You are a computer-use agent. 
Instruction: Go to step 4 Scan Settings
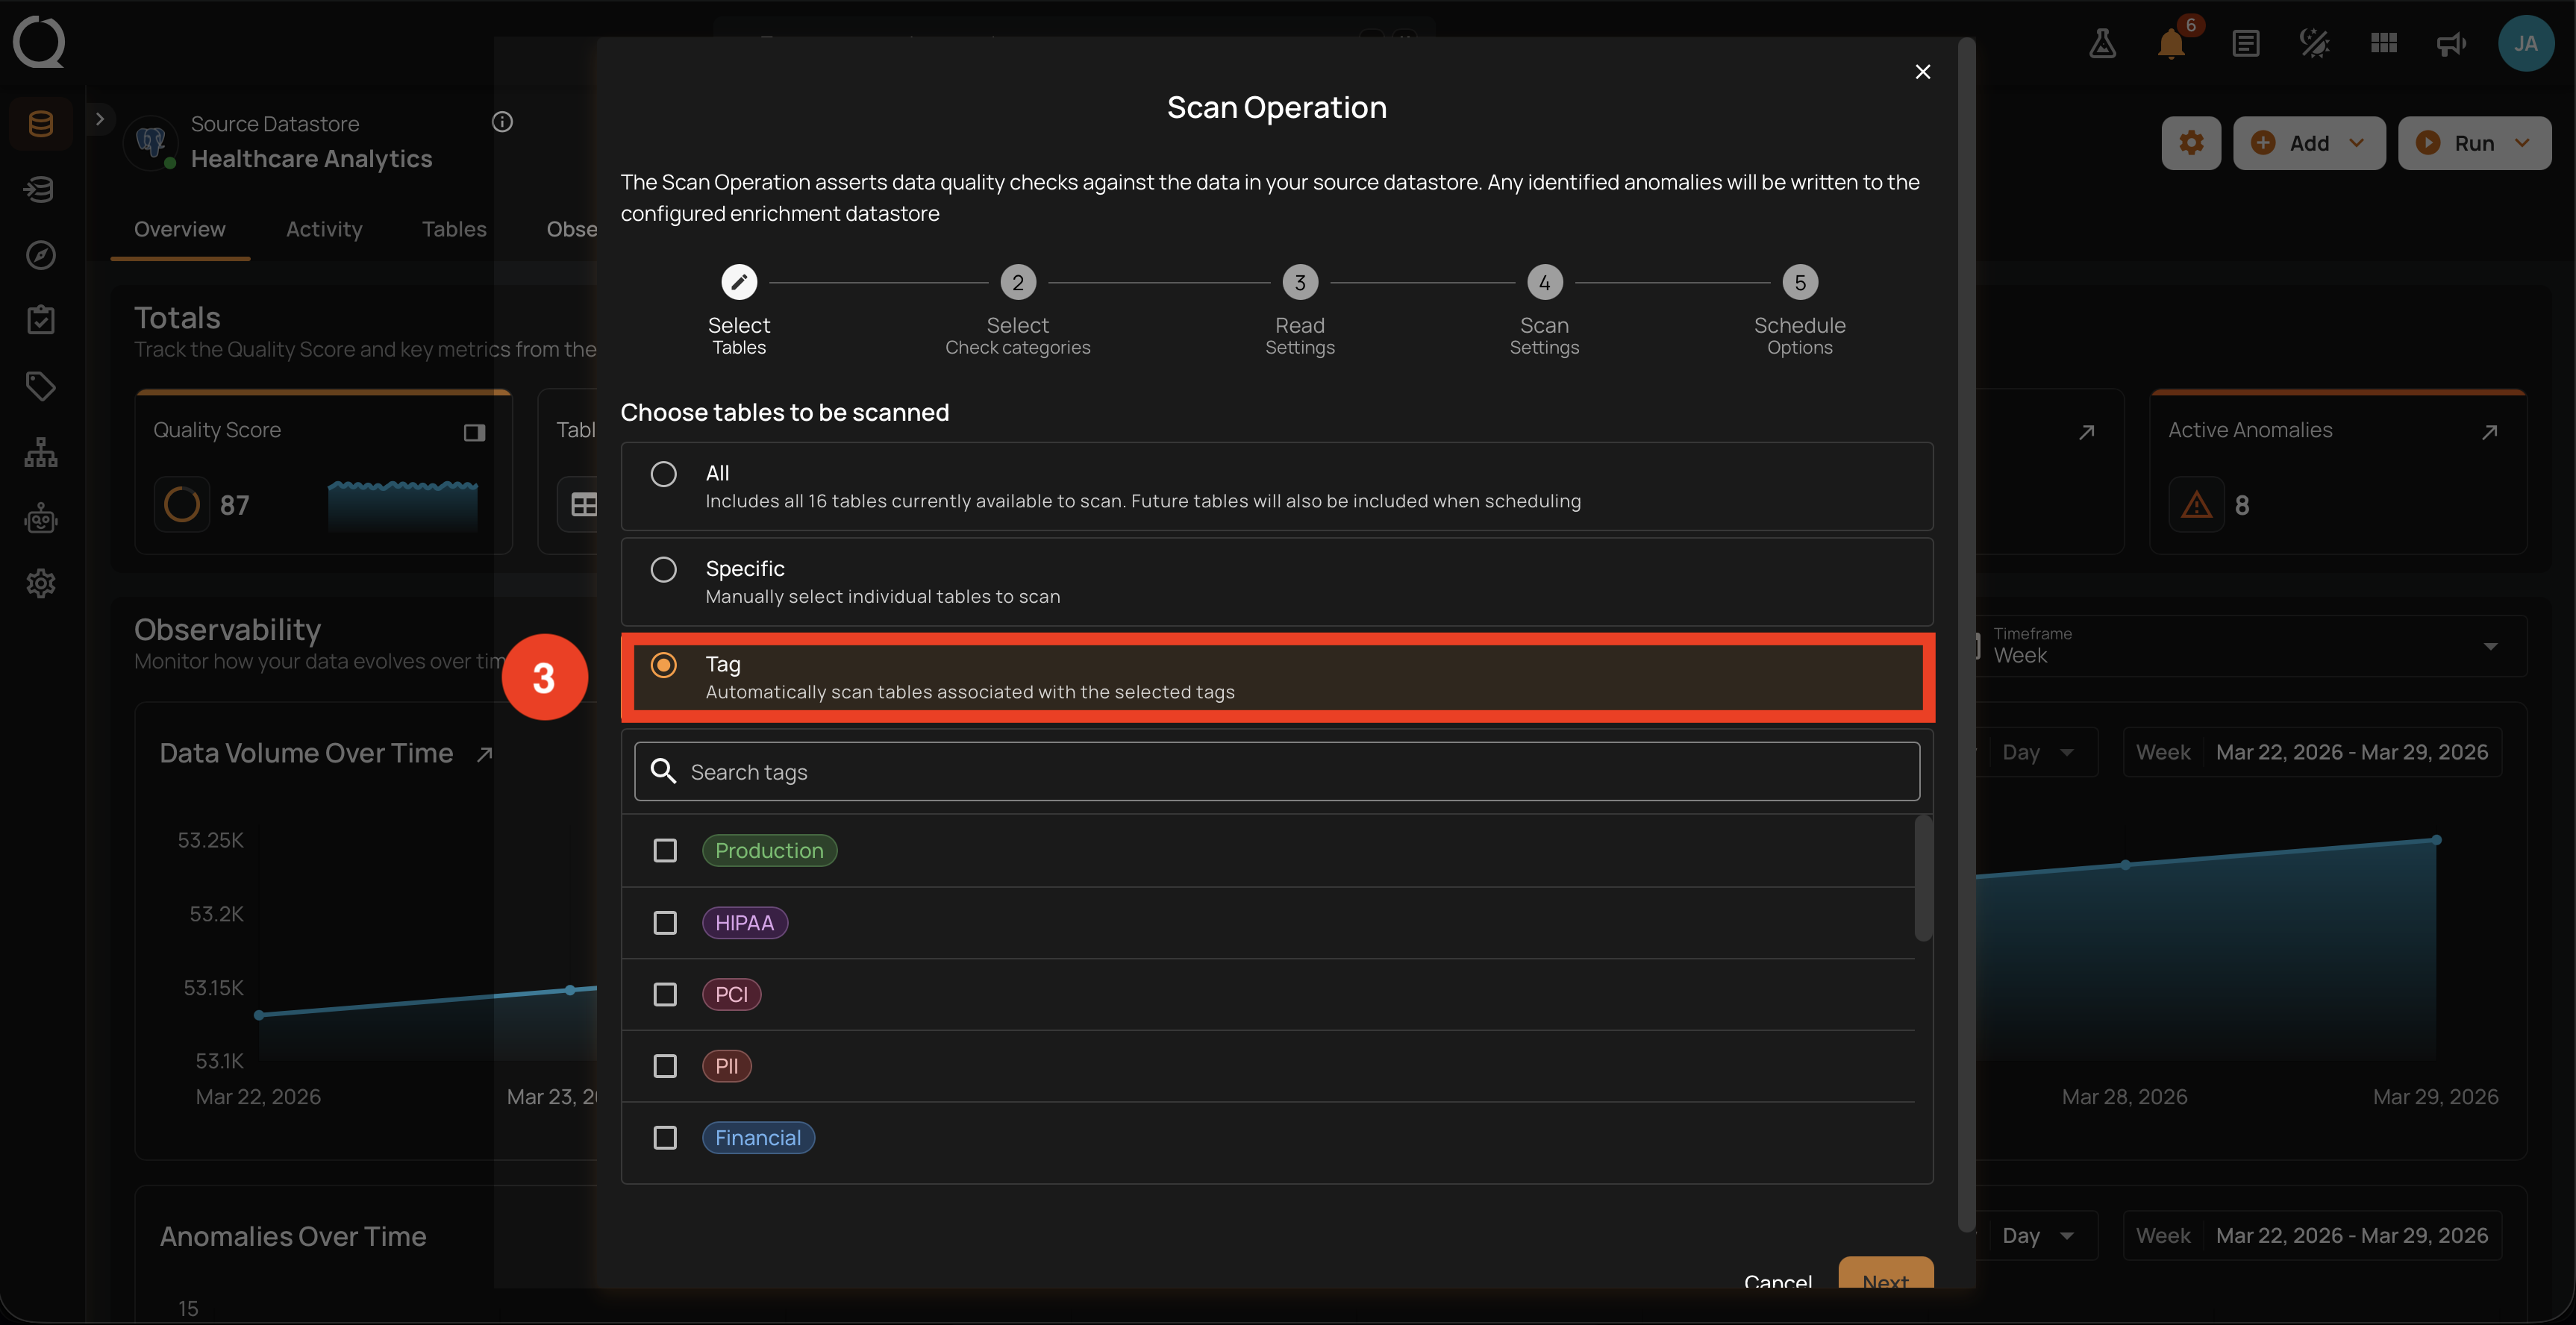point(1544,311)
